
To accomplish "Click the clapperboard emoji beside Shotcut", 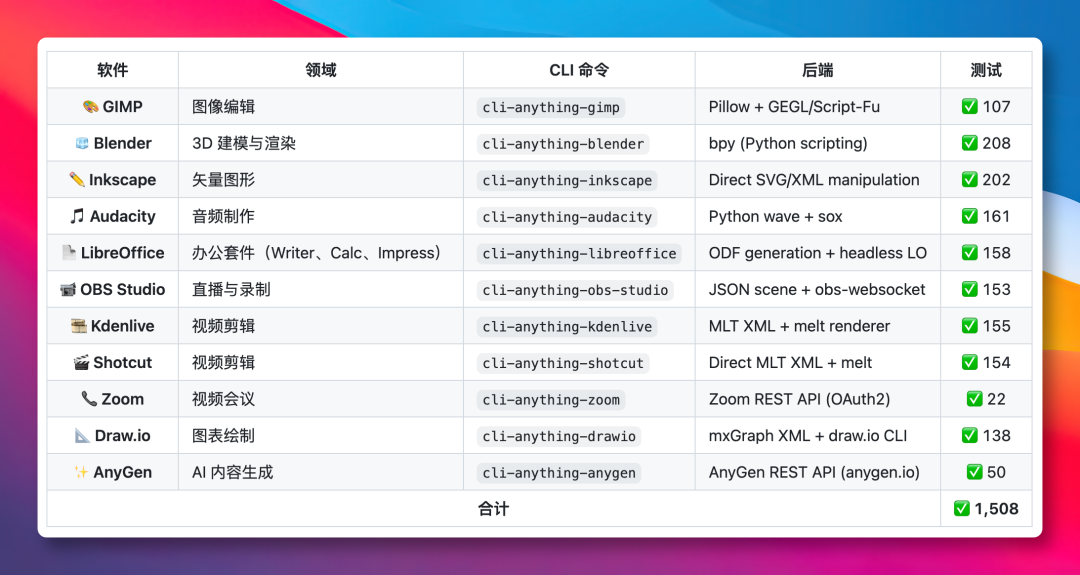I will [x=81, y=362].
